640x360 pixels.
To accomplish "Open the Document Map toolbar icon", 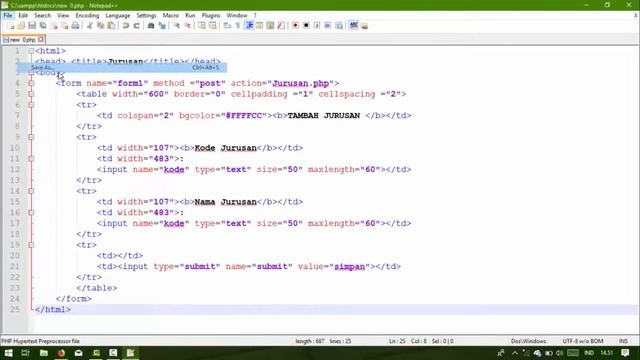I will point(270,26).
